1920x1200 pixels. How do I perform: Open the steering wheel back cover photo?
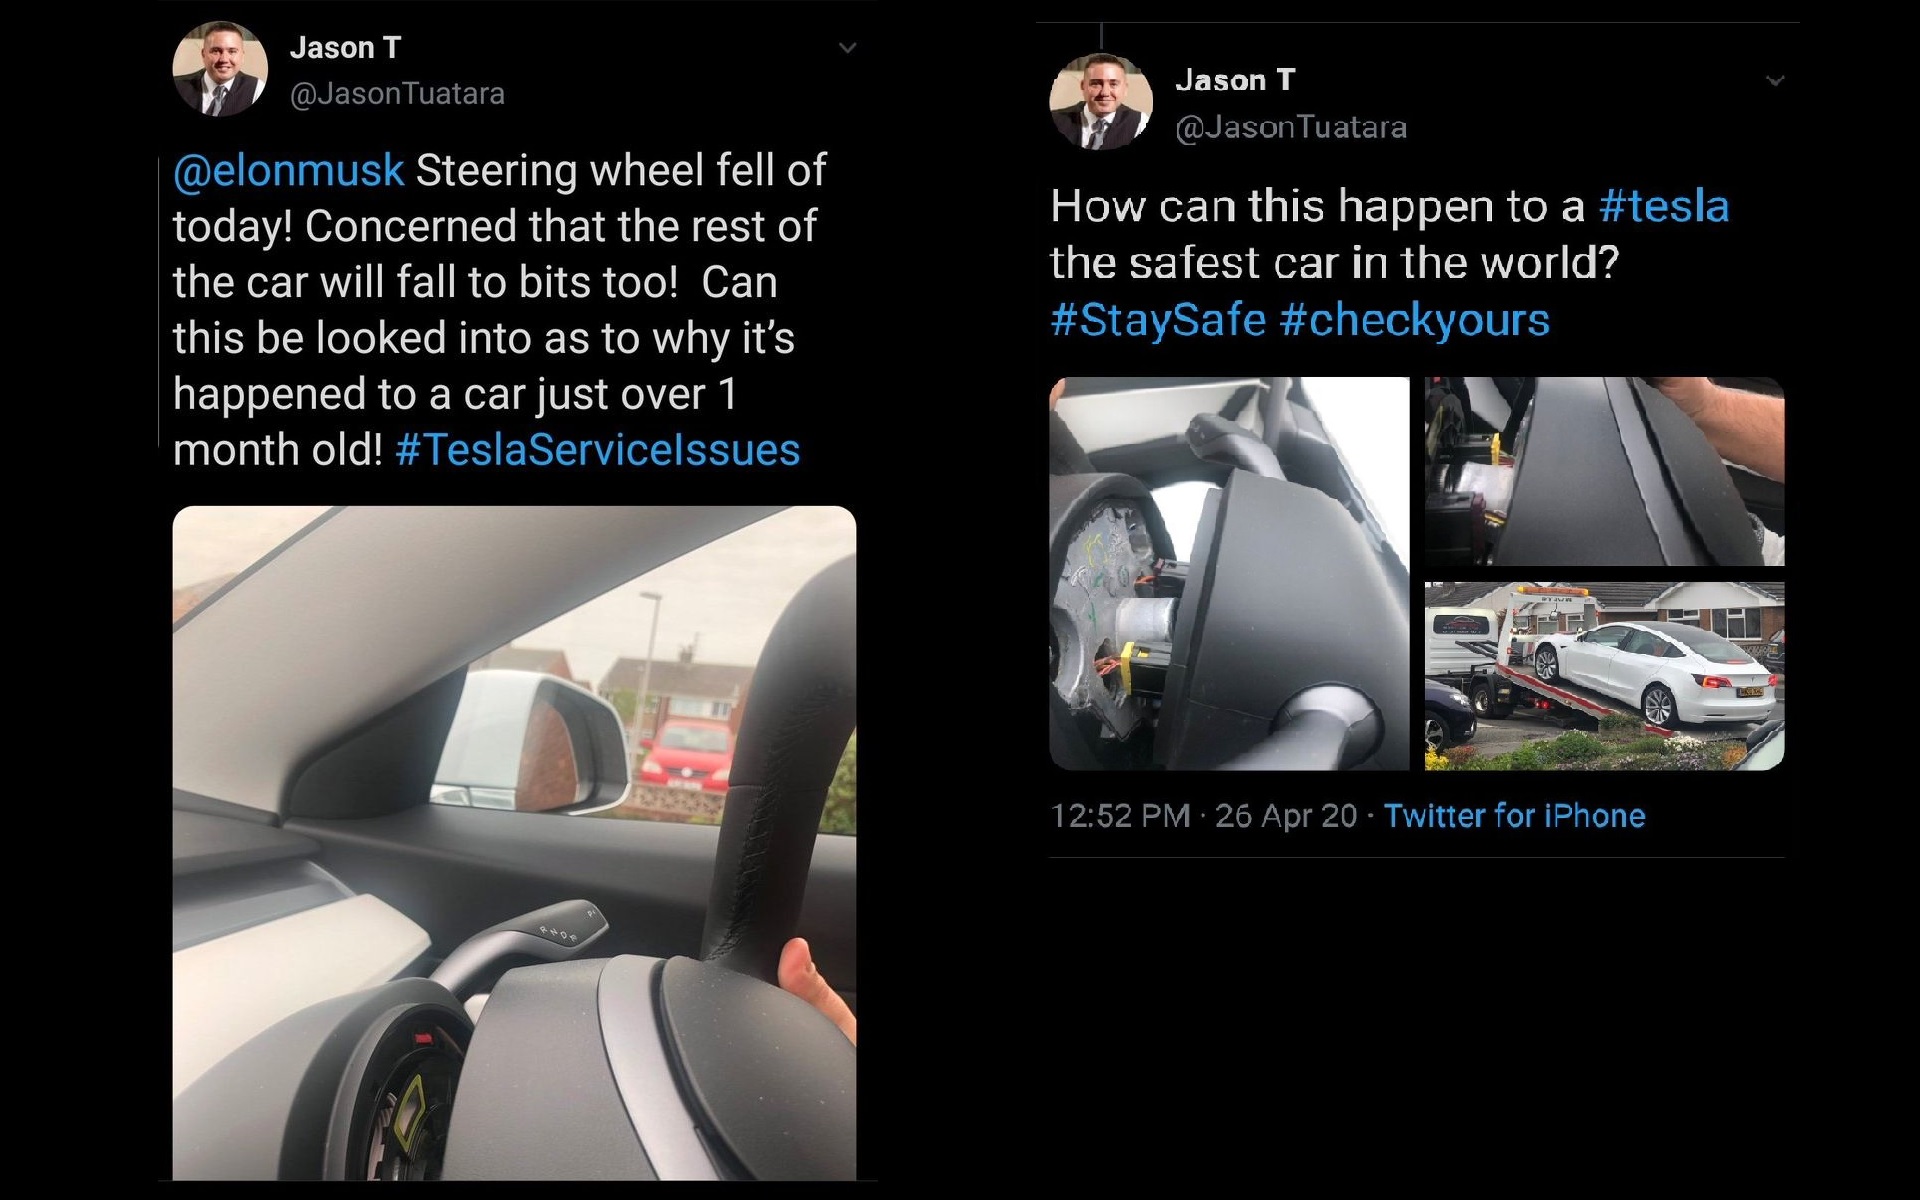point(1604,471)
